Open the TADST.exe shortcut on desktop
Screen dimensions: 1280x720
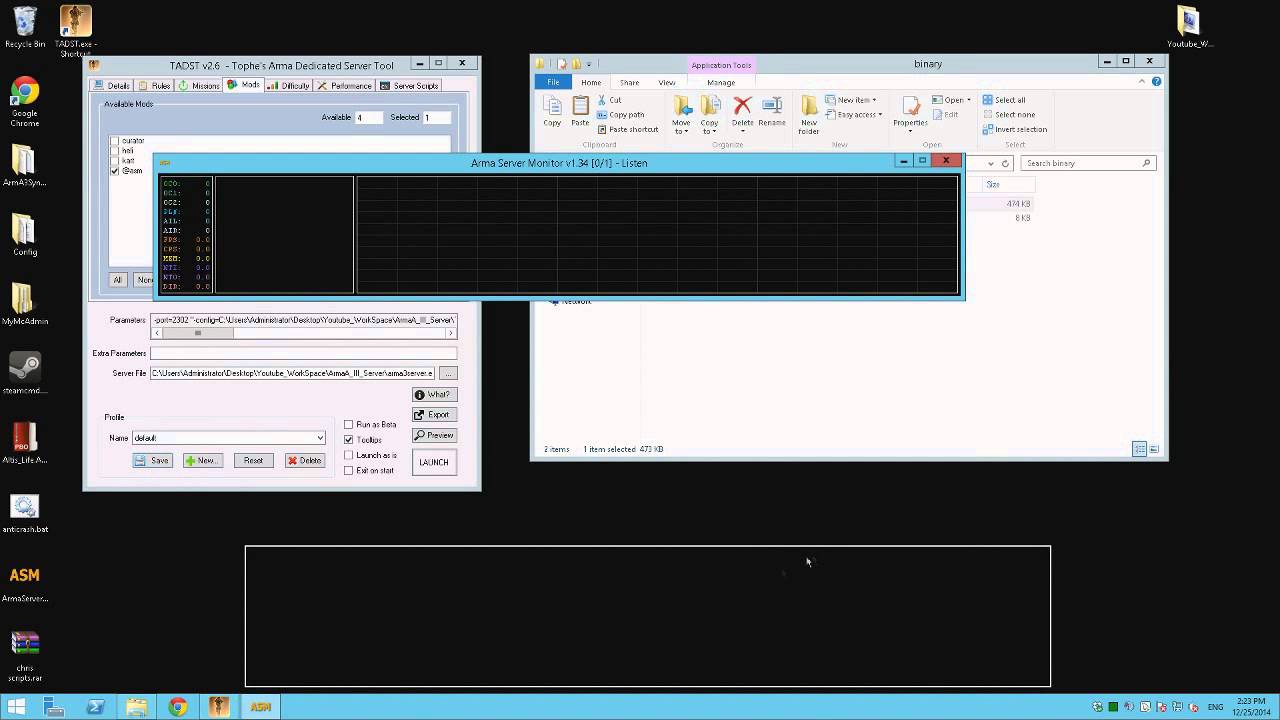(x=75, y=30)
